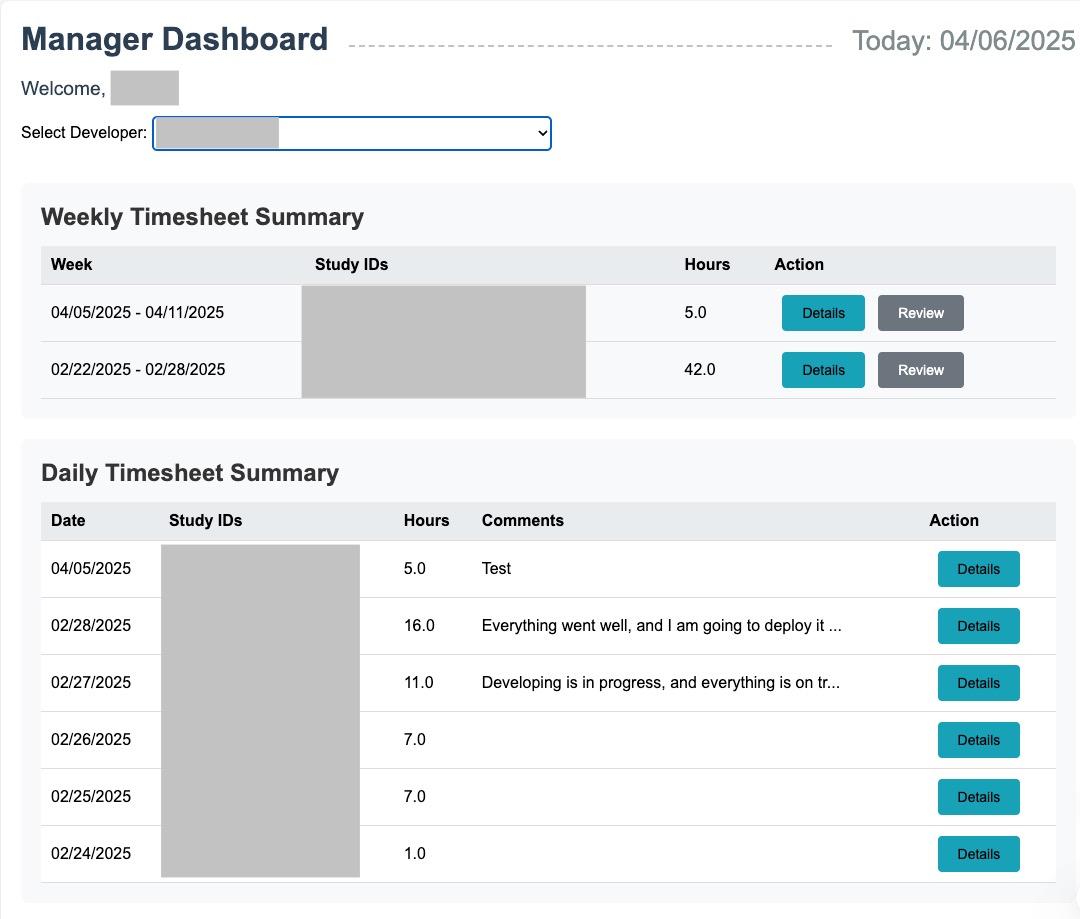Screen dimensions: 1080x919
Task: Open Details for daily entry 02/28/2025
Action: coord(978,626)
